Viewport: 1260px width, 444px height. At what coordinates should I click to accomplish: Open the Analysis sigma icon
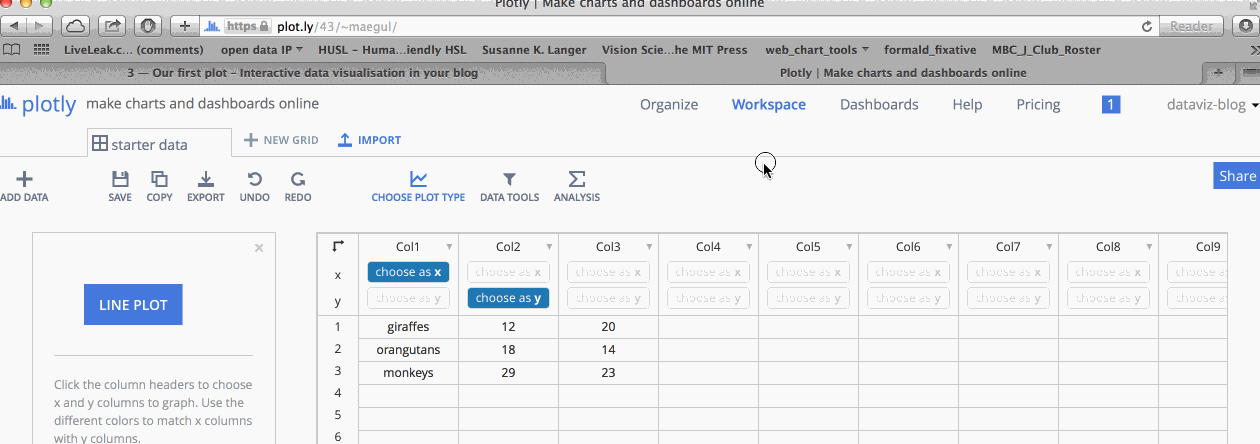[x=577, y=179]
